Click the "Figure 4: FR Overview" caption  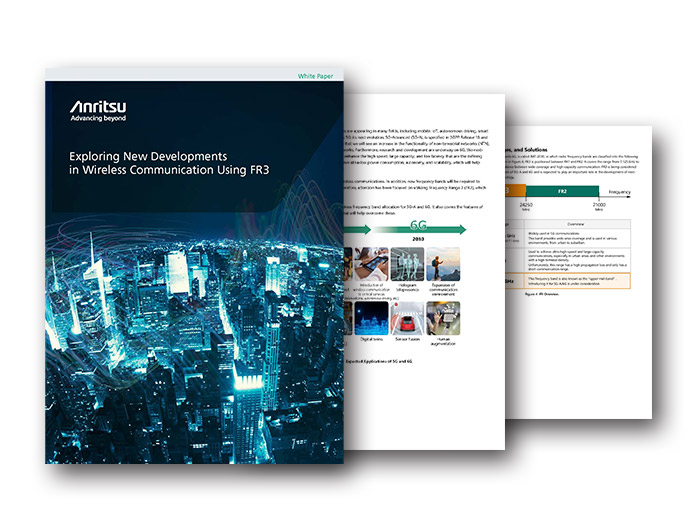coord(542,294)
